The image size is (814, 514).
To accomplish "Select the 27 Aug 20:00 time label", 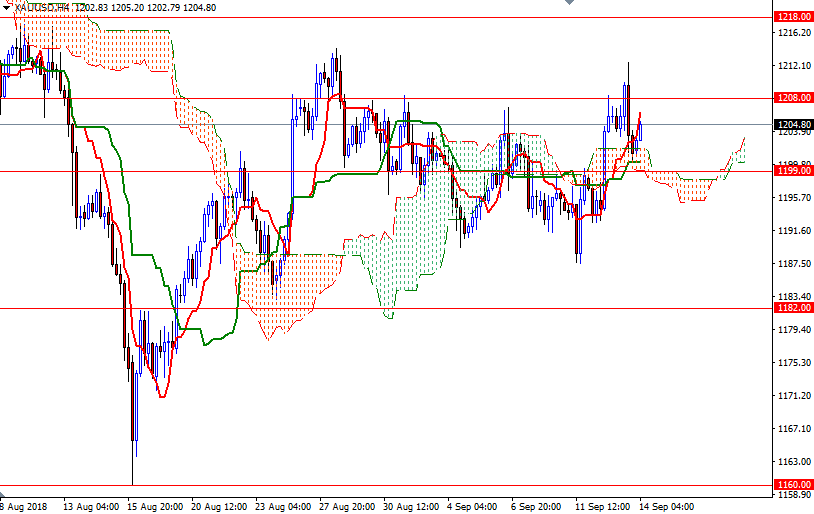I will [x=347, y=506].
